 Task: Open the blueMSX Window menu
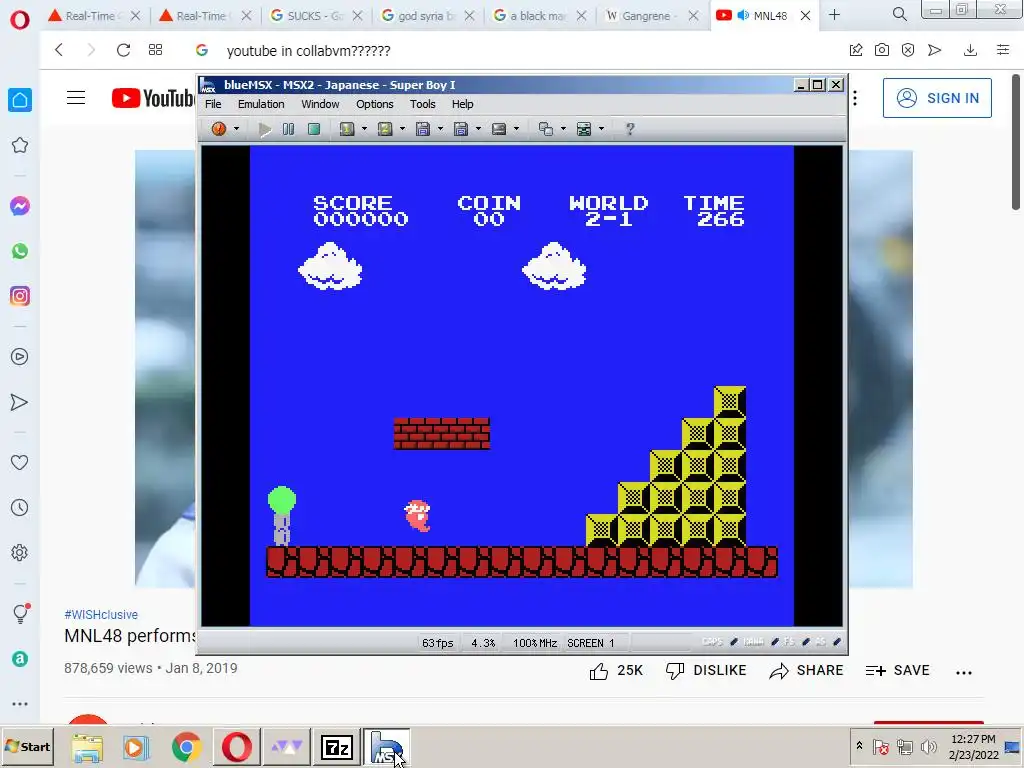(x=320, y=104)
